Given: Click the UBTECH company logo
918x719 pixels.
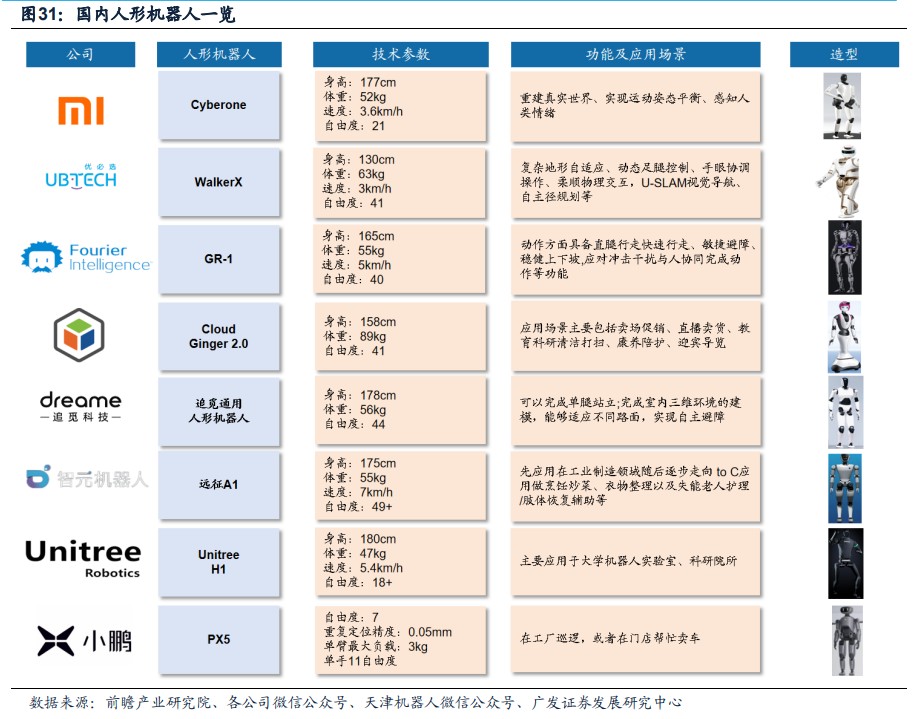Looking at the screenshot, I should click(81, 178).
